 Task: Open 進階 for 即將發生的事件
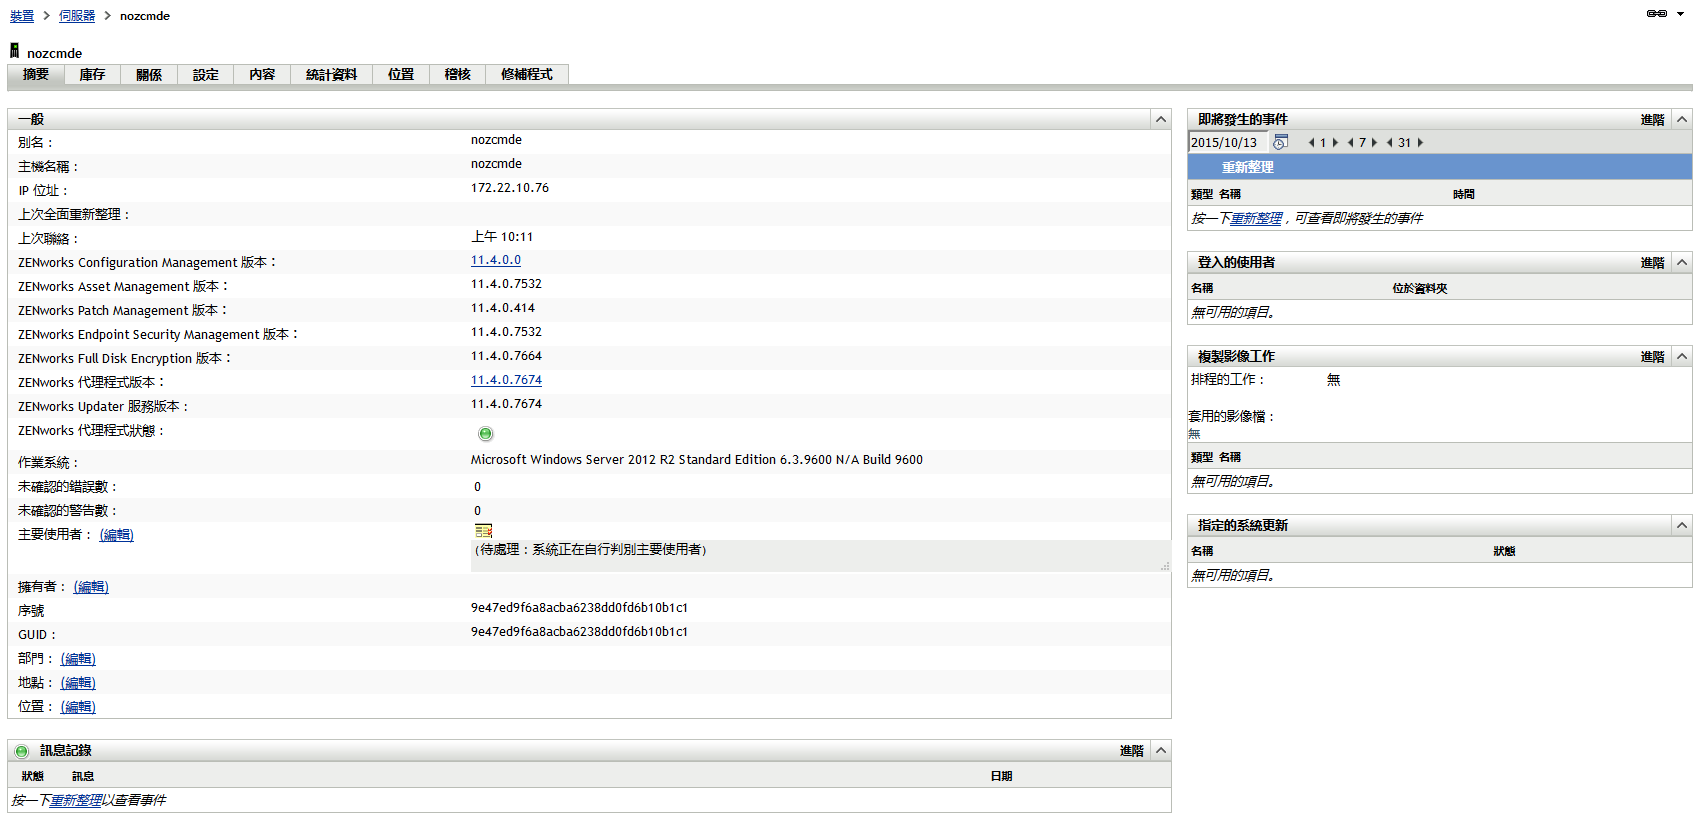click(x=1652, y=120)
